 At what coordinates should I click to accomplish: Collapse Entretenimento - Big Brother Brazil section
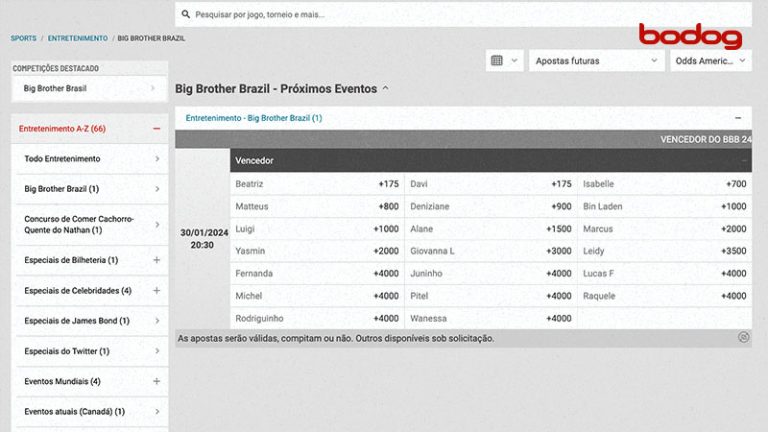737,118
